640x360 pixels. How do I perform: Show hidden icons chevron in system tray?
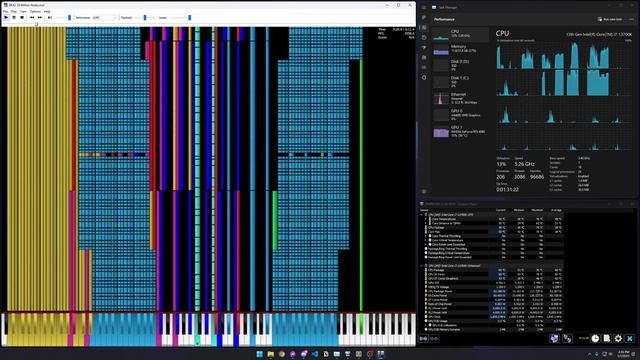tap(589, 354)
